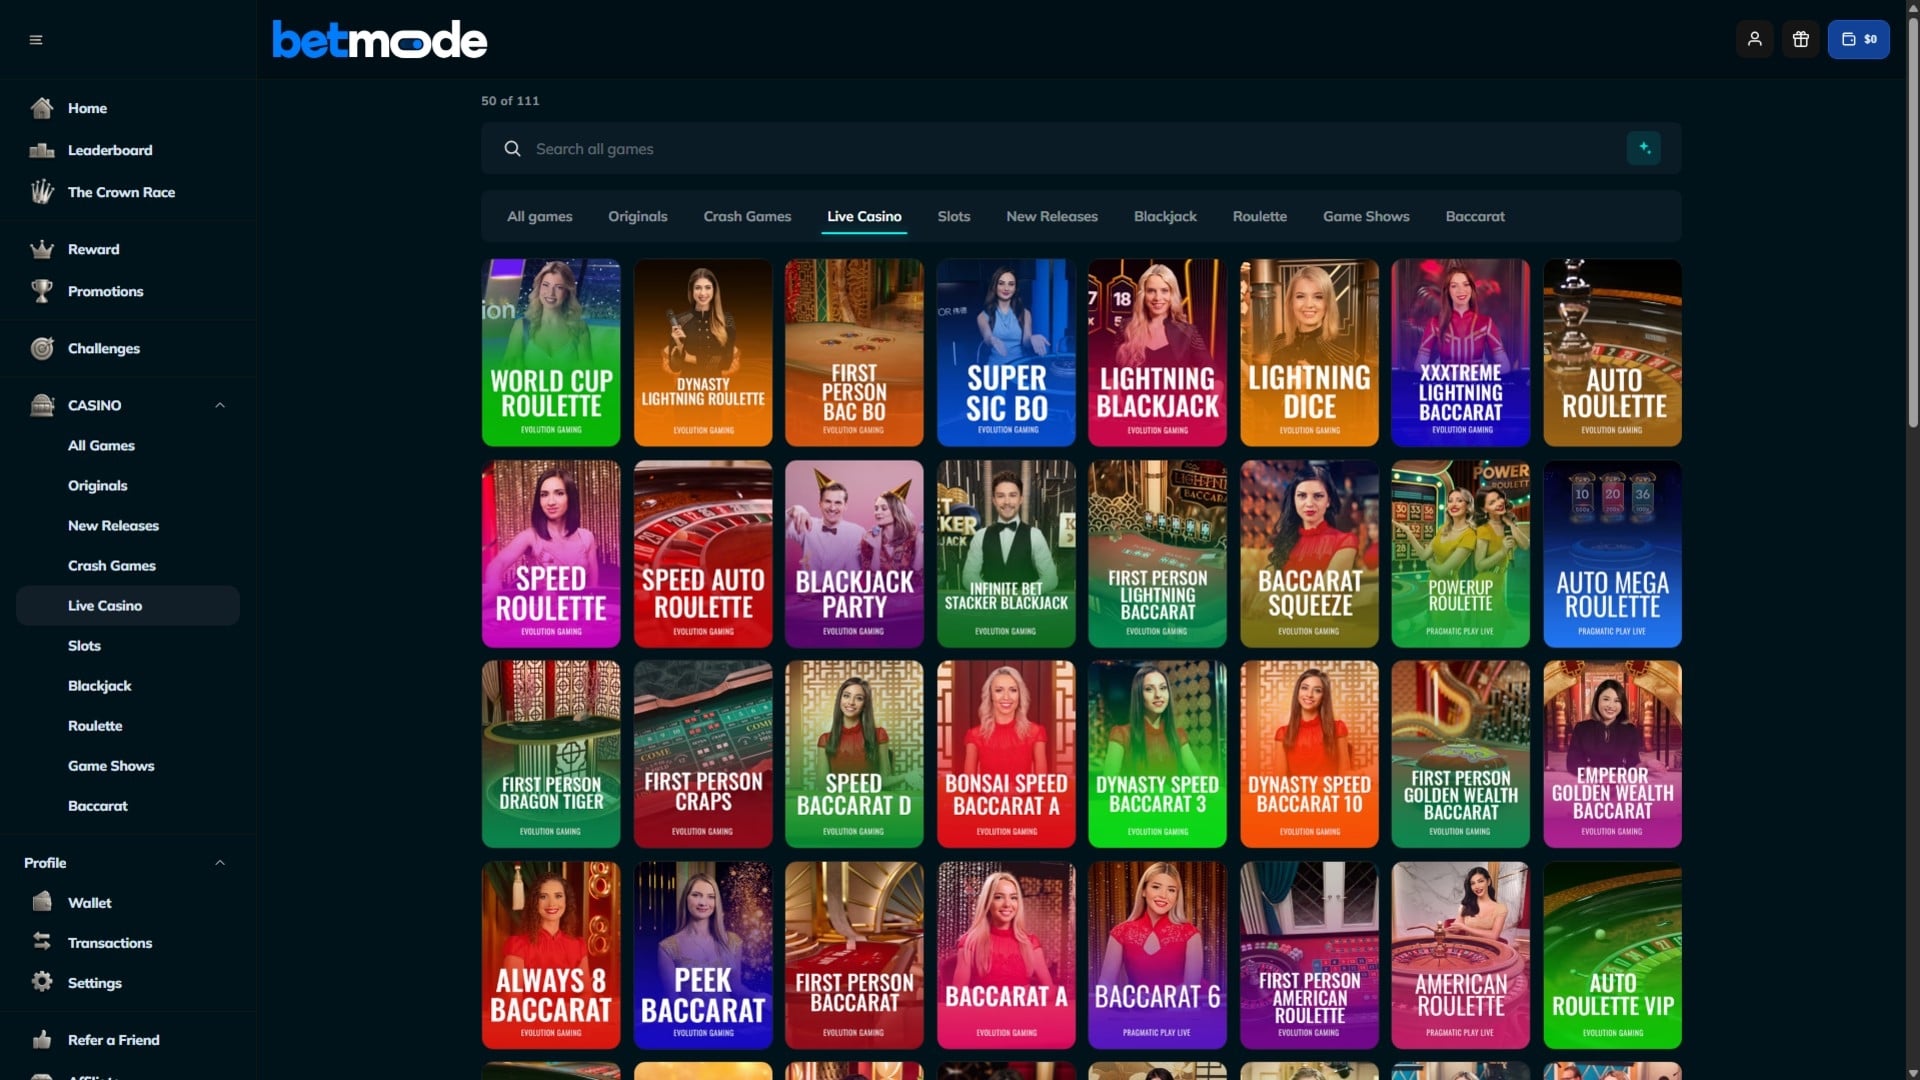
Task: Click the CASINO building icon
Action: click(42, 405)
